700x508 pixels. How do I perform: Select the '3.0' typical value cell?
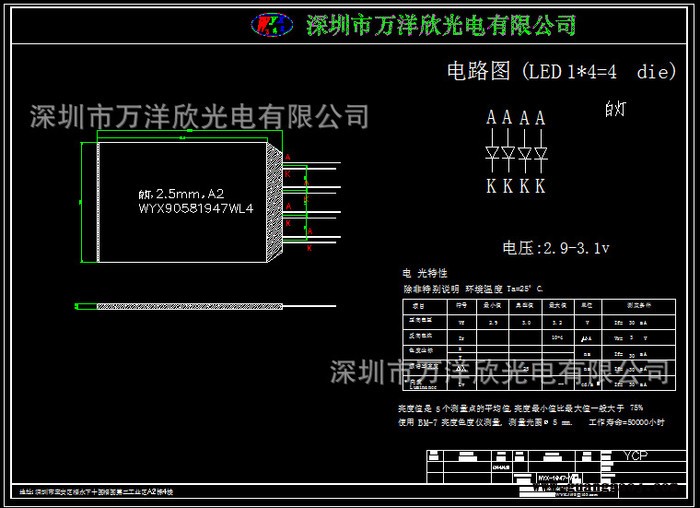click(x=526, y=322)
